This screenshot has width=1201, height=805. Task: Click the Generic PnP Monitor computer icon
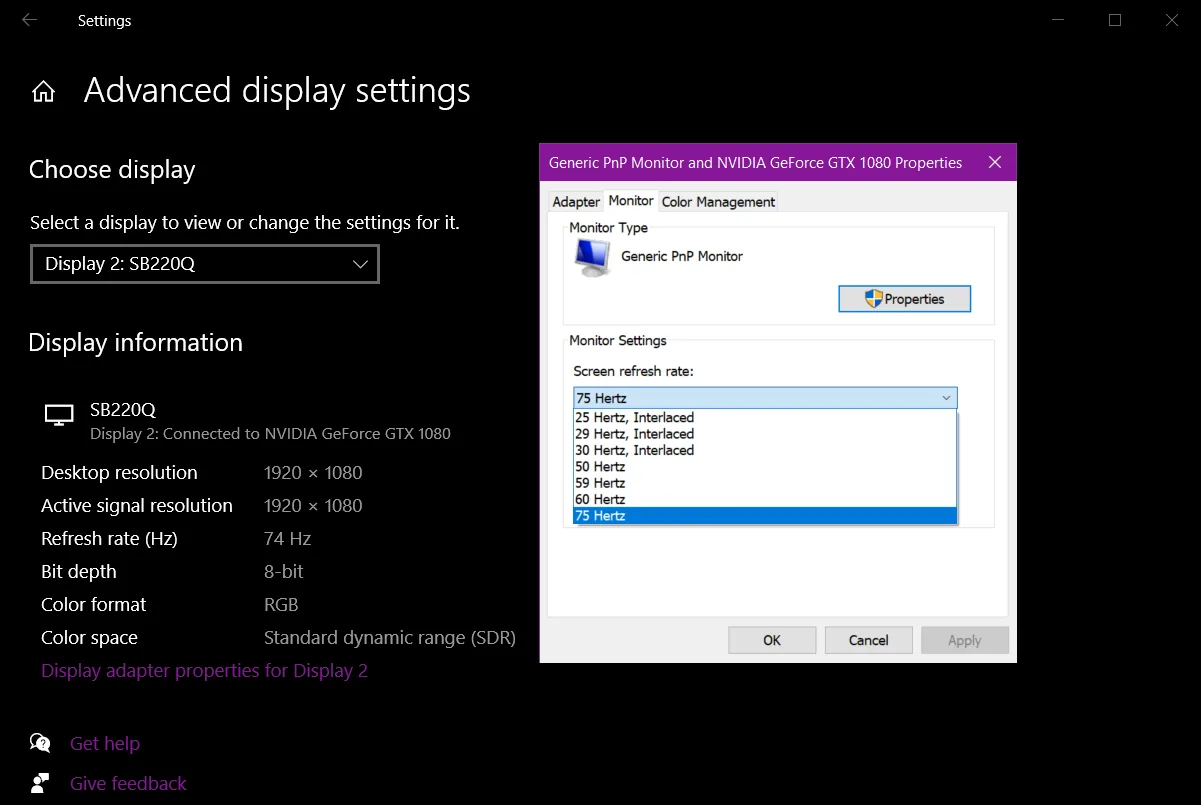tap(590, 257)
